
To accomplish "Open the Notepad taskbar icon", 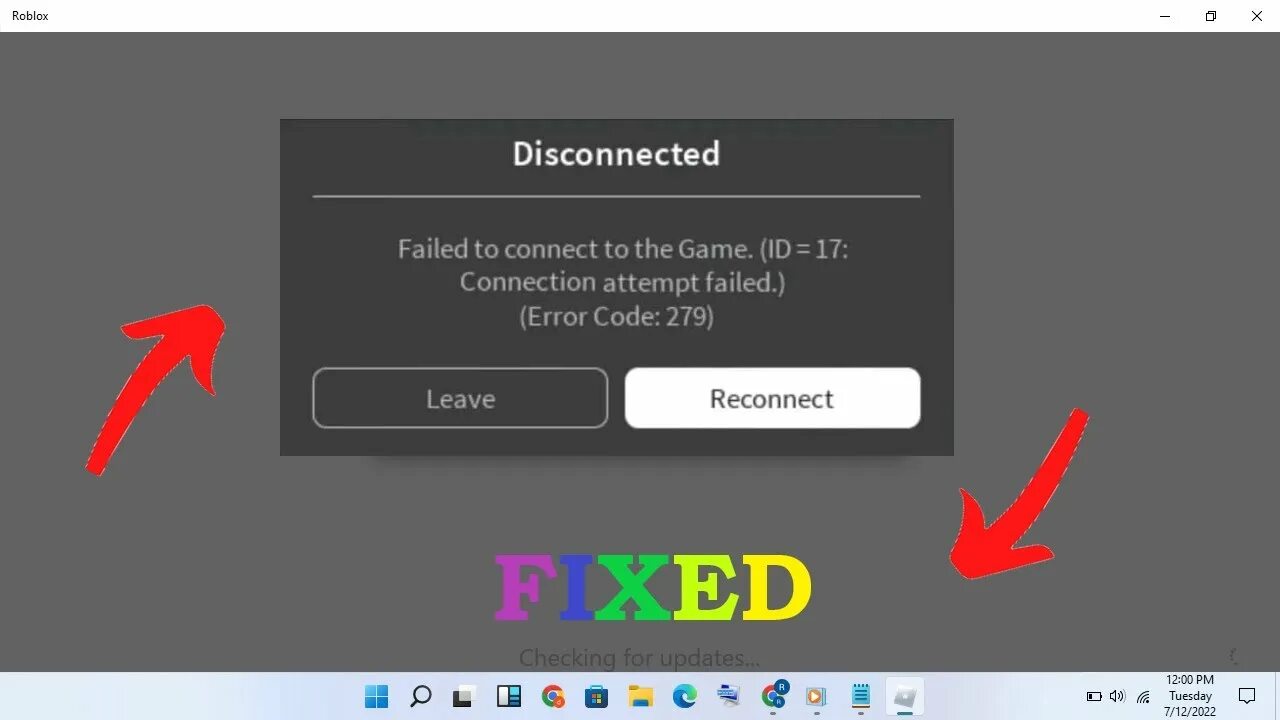I will click(x=860, y=696).
